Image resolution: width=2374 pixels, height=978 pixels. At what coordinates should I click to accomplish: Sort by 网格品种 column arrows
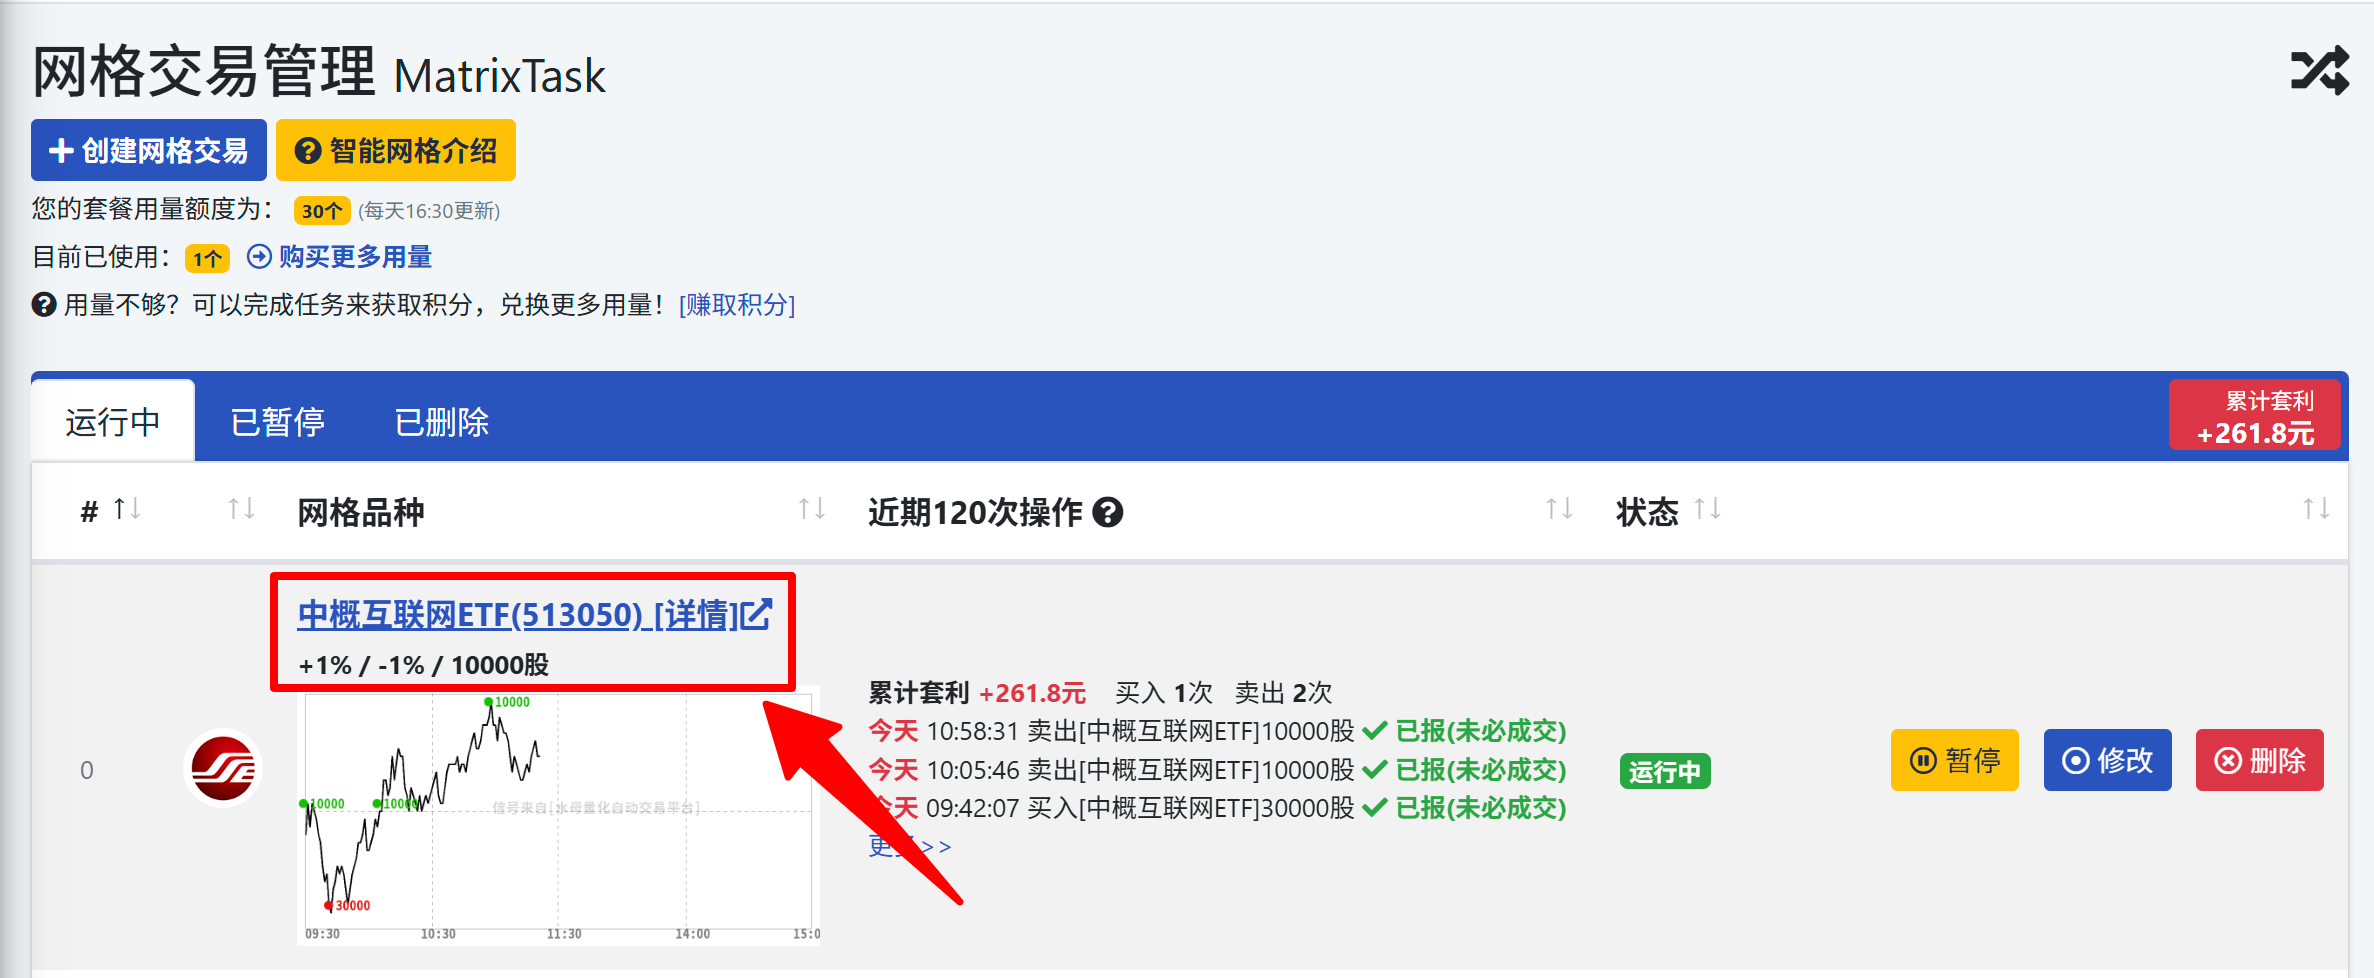[x=812, y=509]
